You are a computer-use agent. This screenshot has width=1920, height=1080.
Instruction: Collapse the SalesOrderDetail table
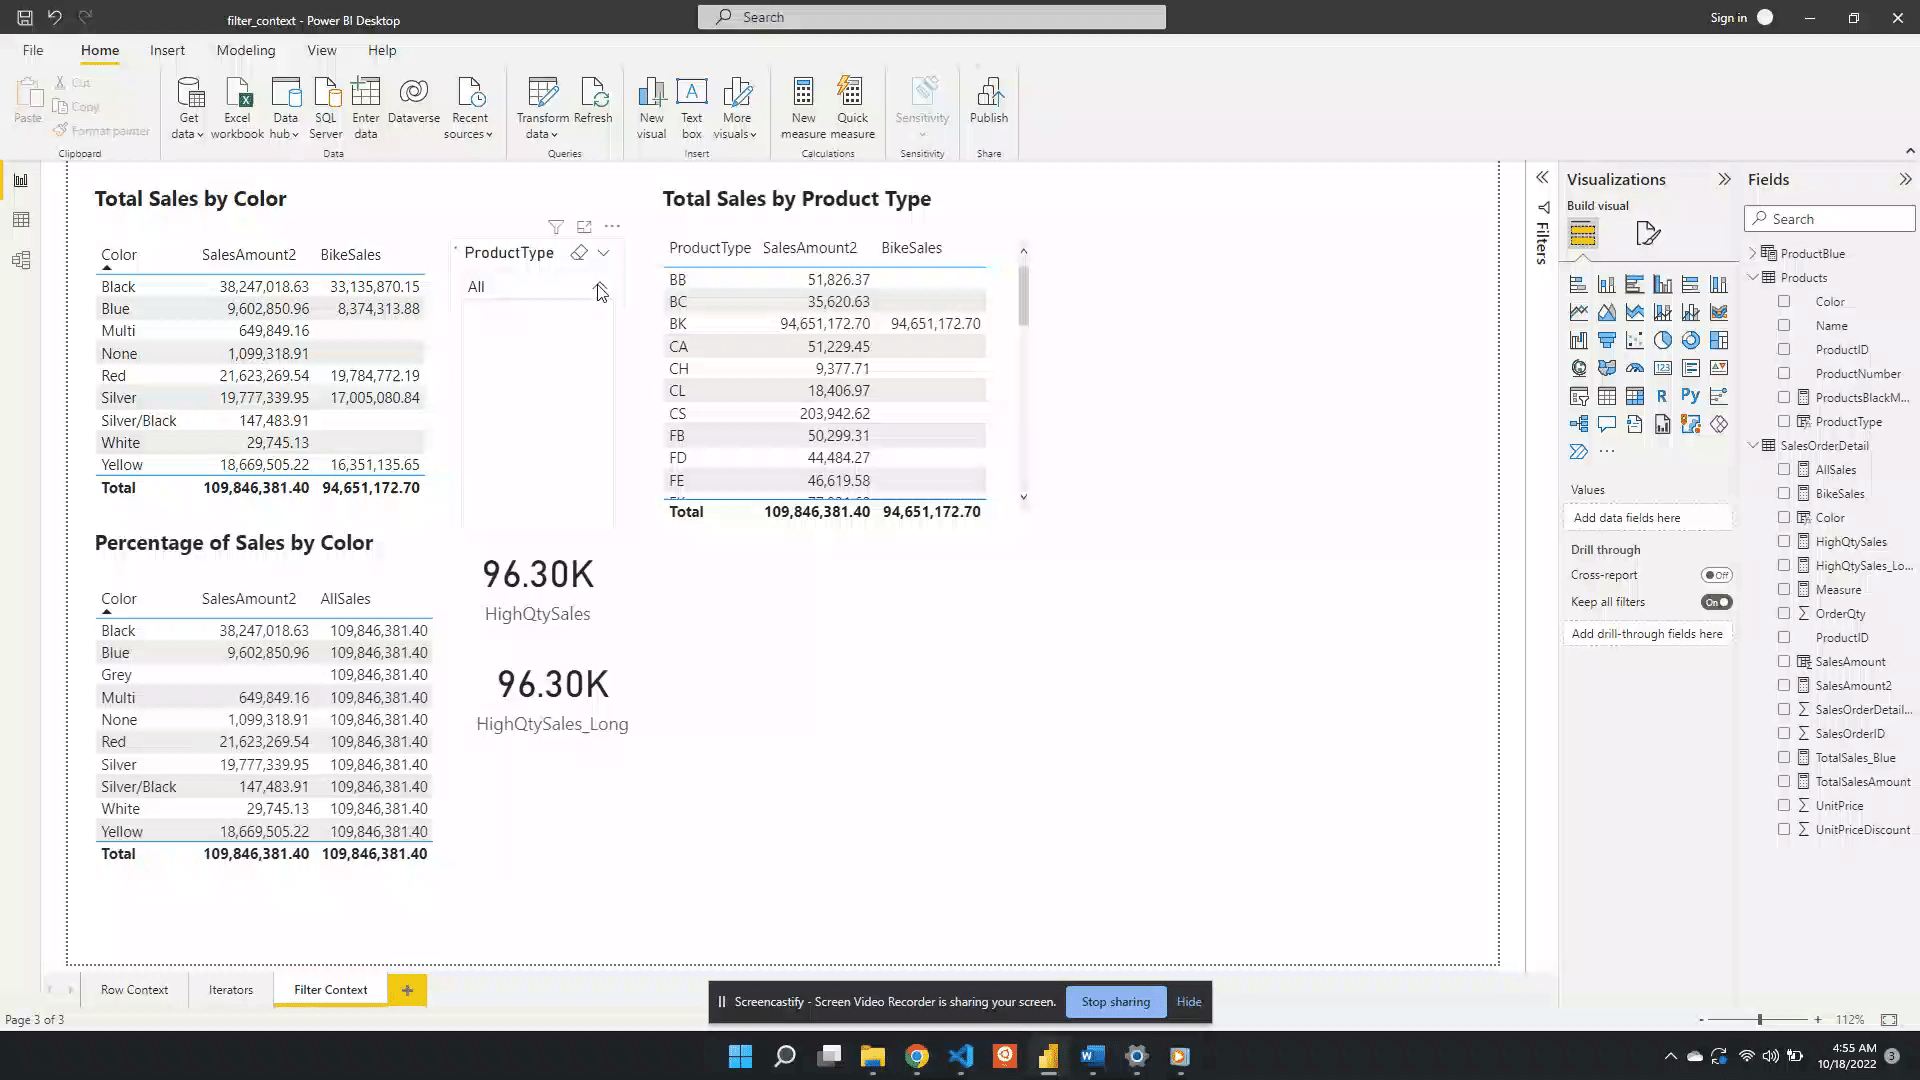[1753, 446]
